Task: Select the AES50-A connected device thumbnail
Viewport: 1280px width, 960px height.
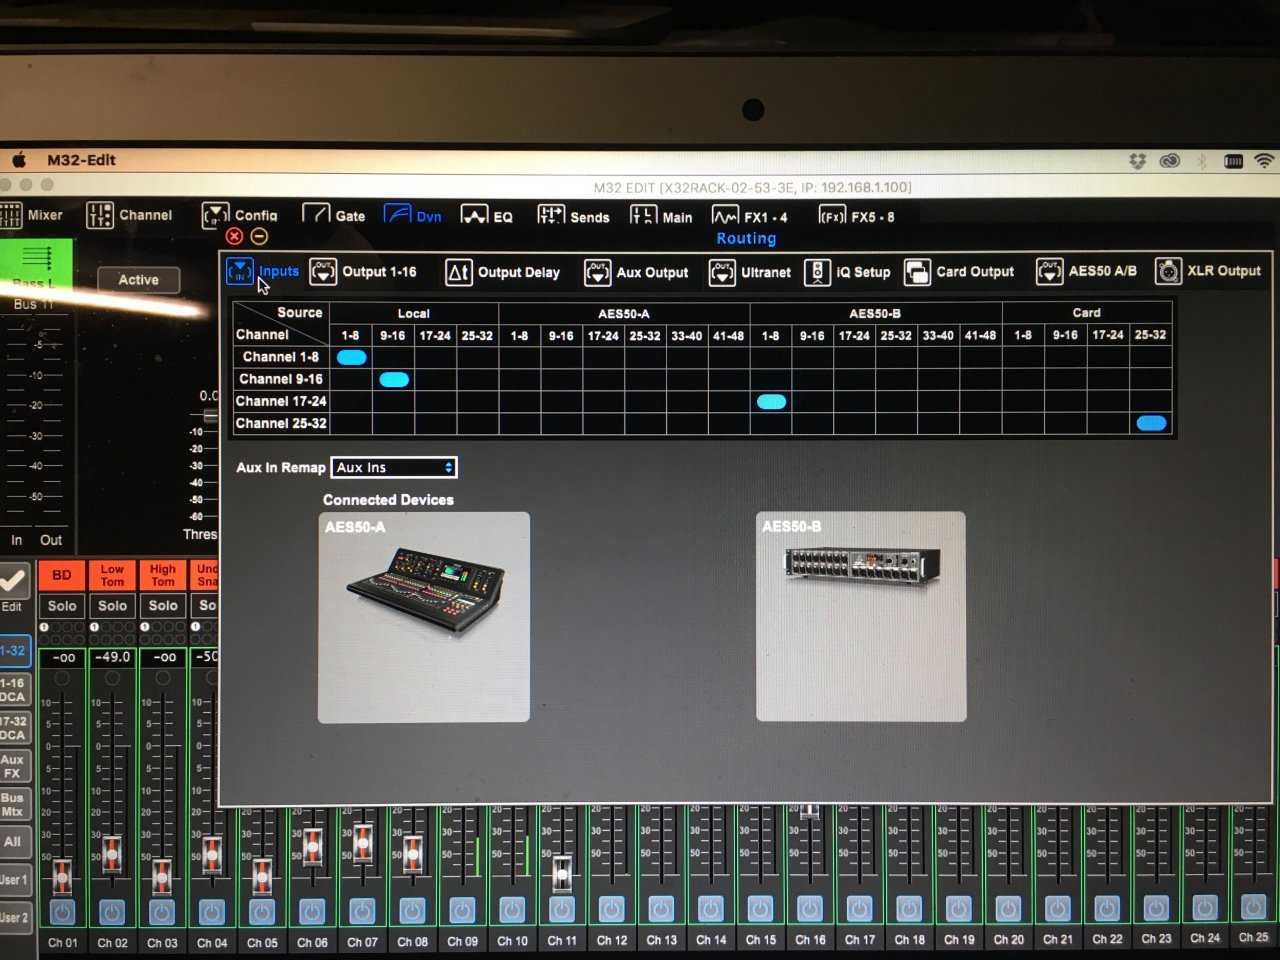Action: [x=424, y=617]
